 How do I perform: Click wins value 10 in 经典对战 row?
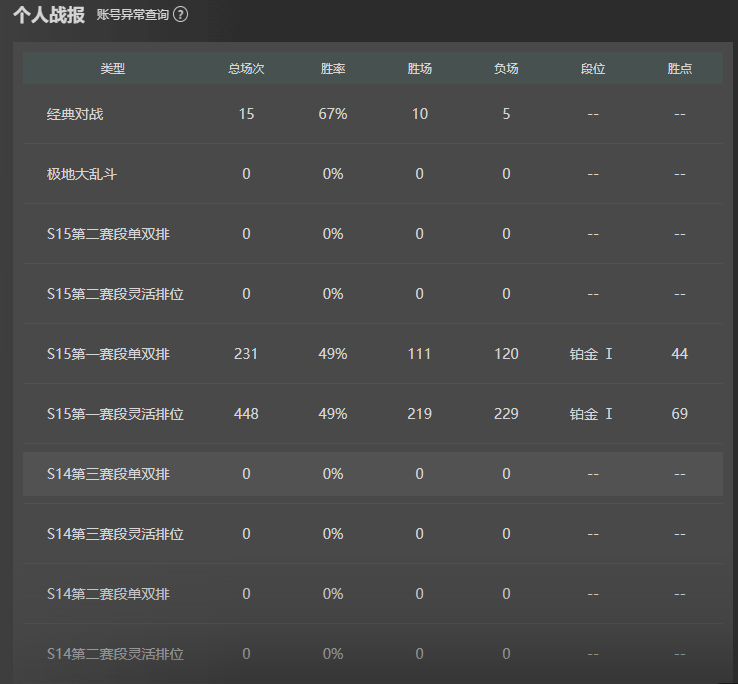pos(419,114)
